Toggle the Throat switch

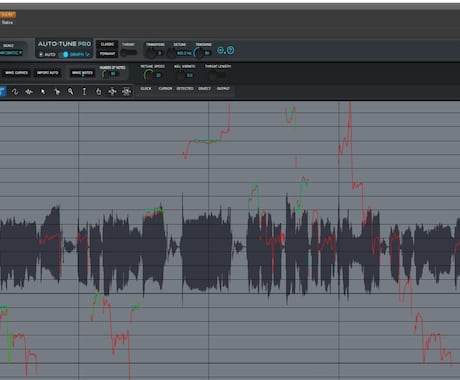click(x=129, y=53)
